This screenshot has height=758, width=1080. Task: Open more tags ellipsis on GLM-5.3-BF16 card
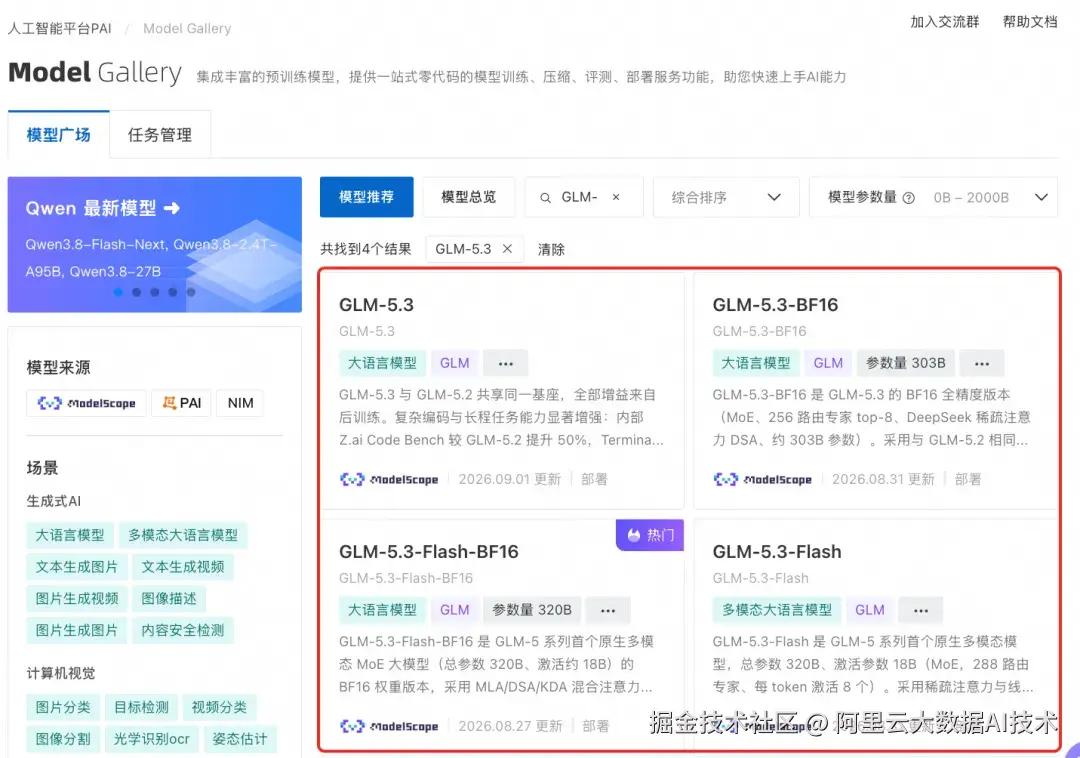982,364
